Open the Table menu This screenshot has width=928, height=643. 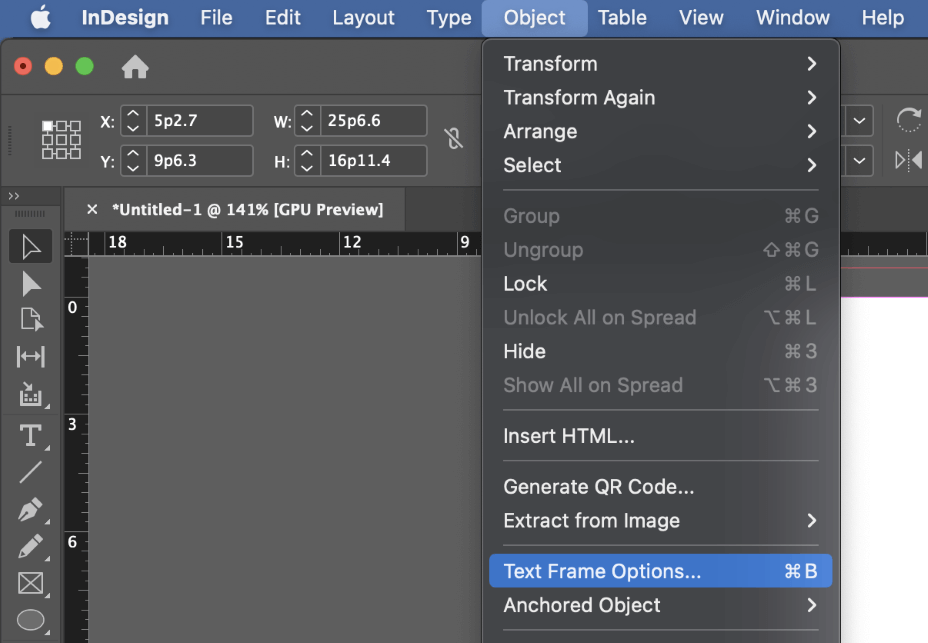621,17
